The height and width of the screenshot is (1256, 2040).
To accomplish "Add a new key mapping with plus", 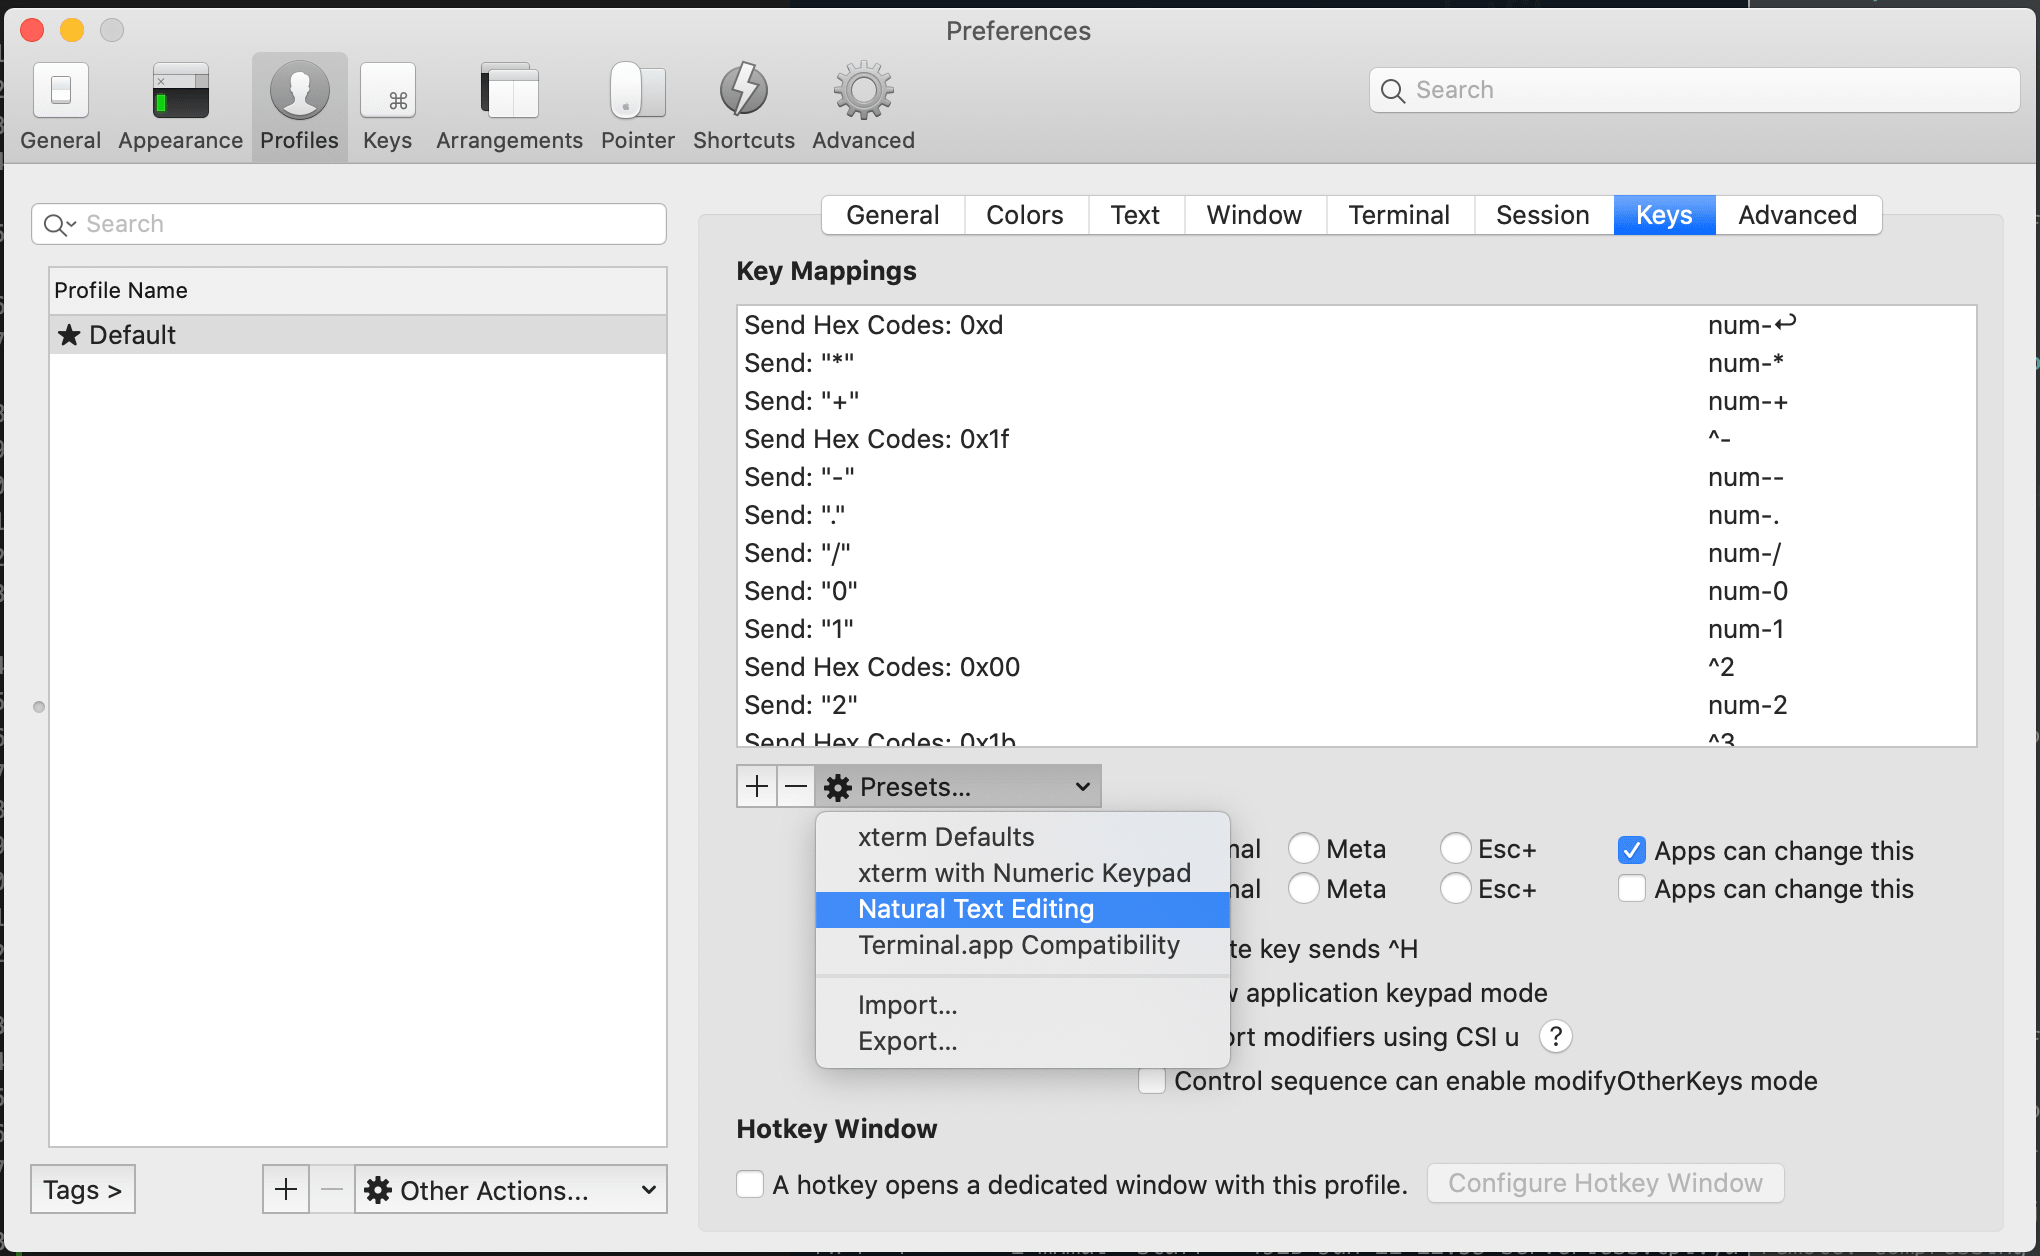I will [x=757, y=787].
